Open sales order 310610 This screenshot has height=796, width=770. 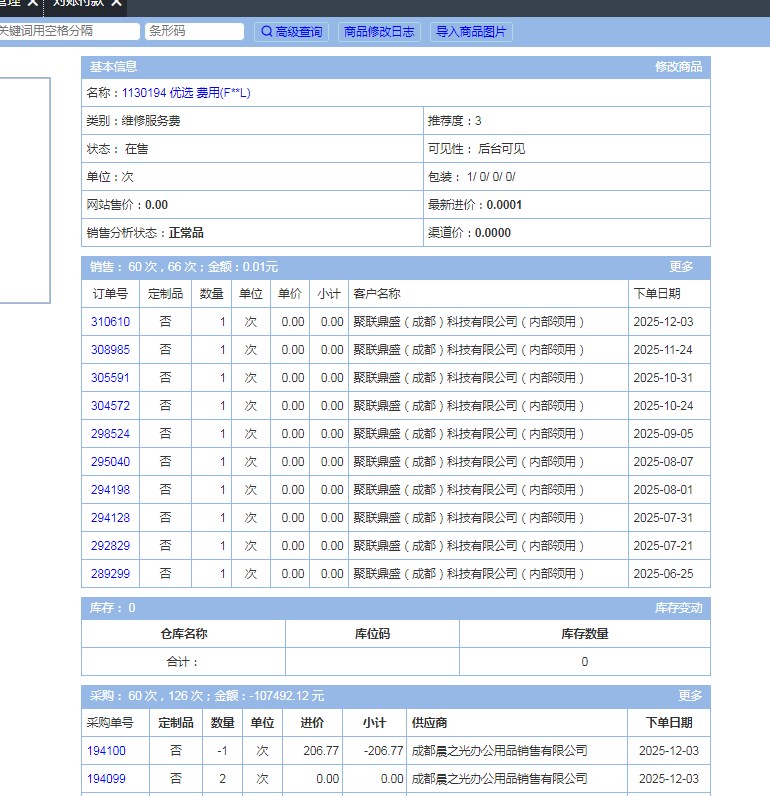[110, 322]
